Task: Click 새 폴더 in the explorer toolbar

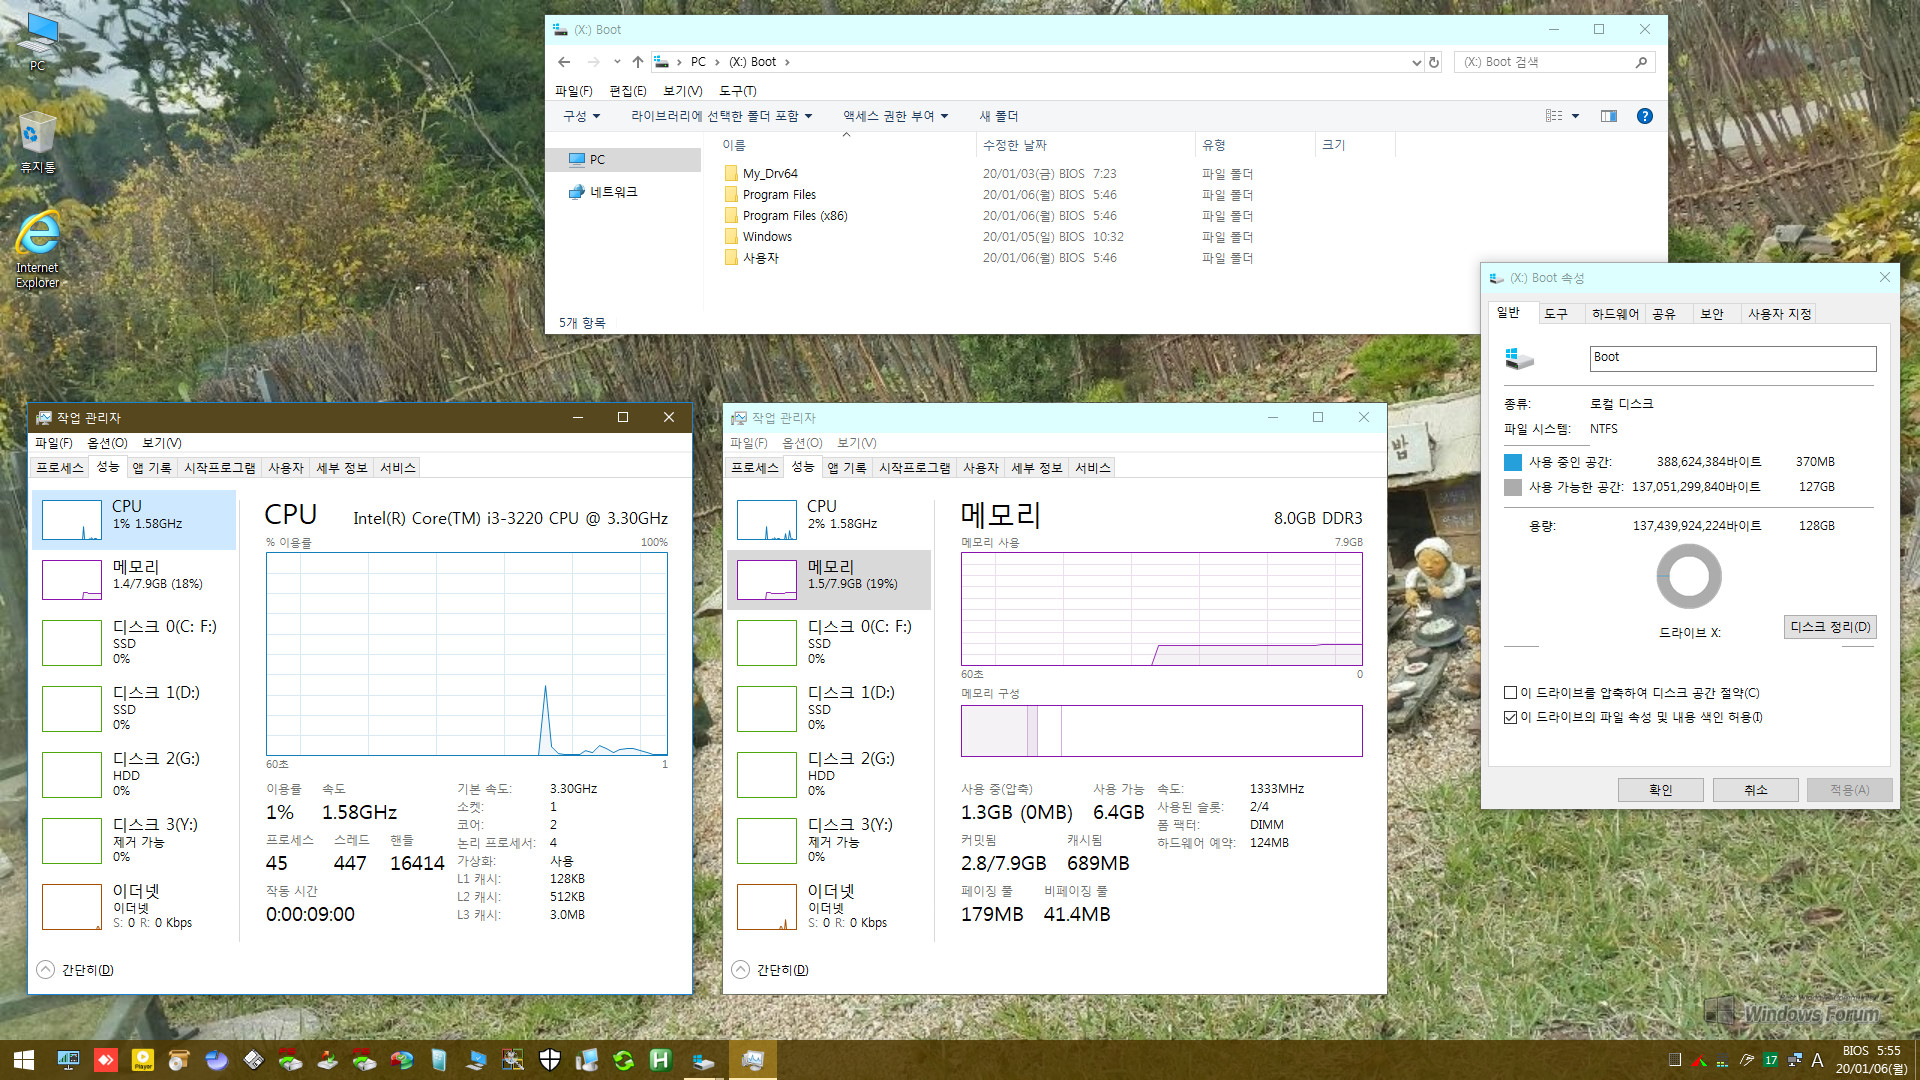Action: [x=998, y=116]
